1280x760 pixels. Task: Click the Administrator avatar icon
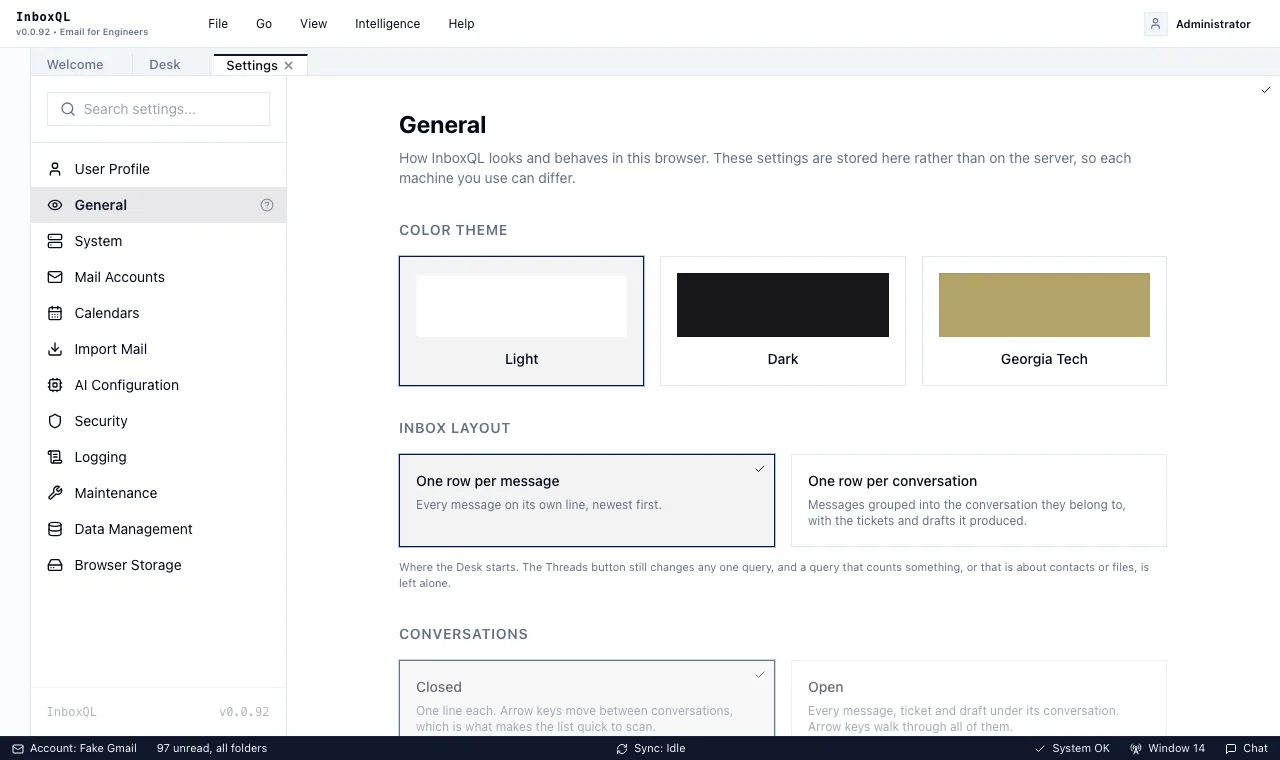click(1156, 24)
